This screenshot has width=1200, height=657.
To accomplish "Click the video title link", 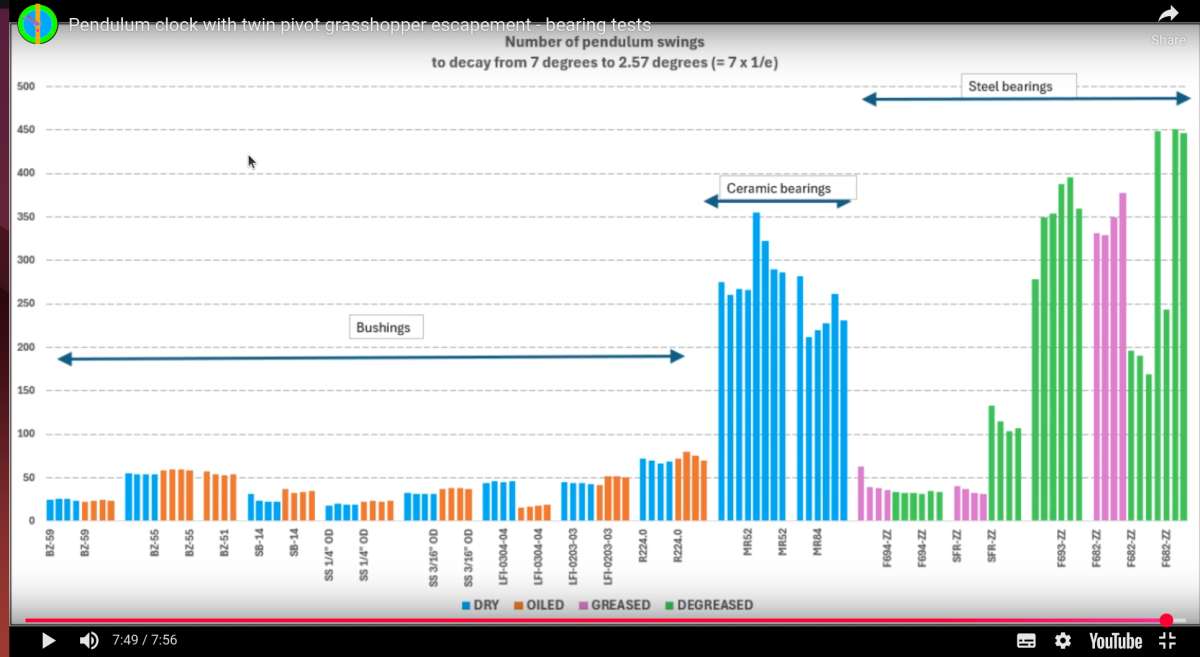I will coord(360,23).
